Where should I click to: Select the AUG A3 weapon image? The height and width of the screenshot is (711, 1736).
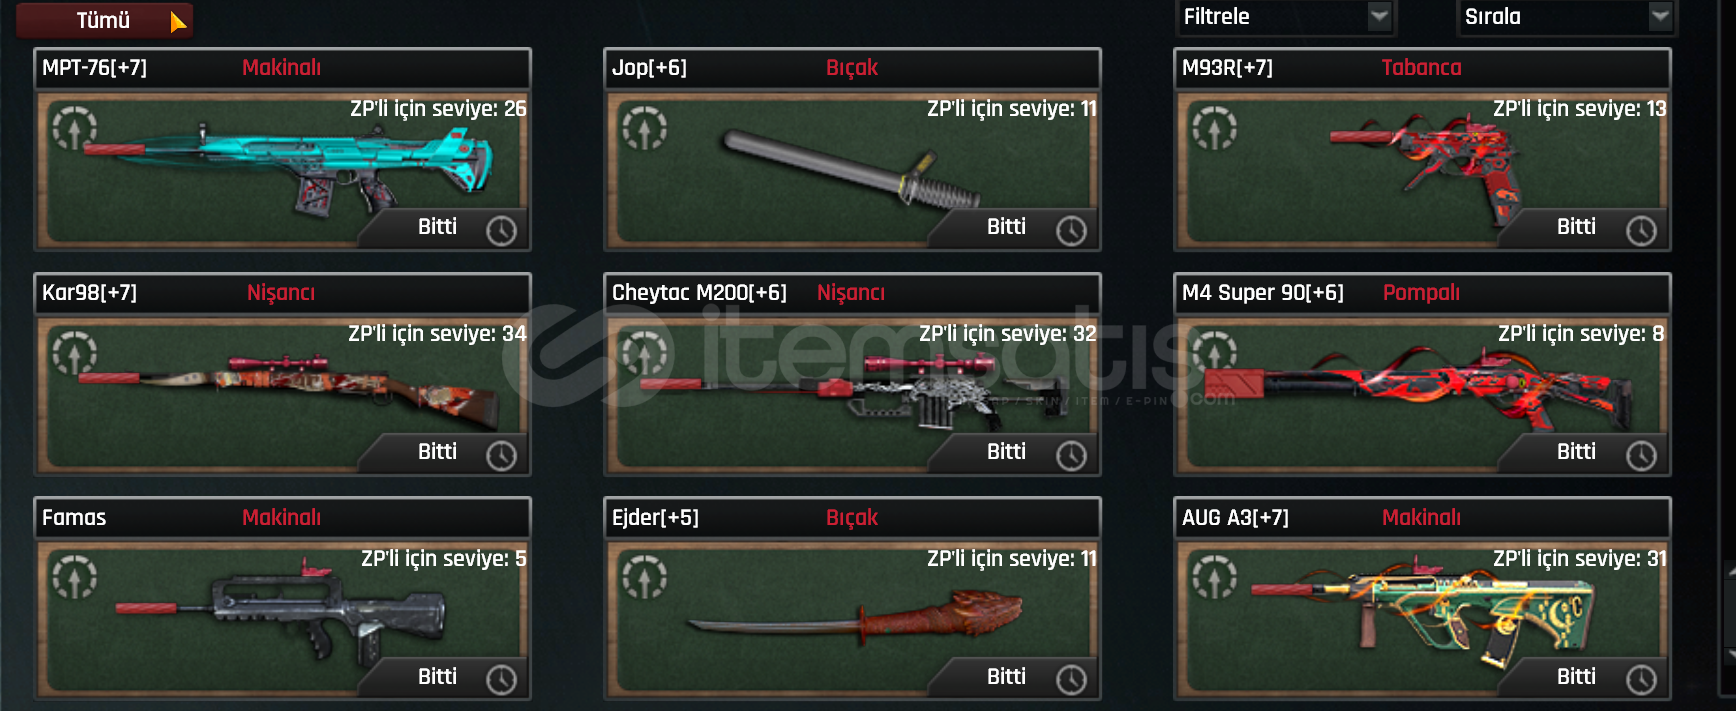(1423, 615)
